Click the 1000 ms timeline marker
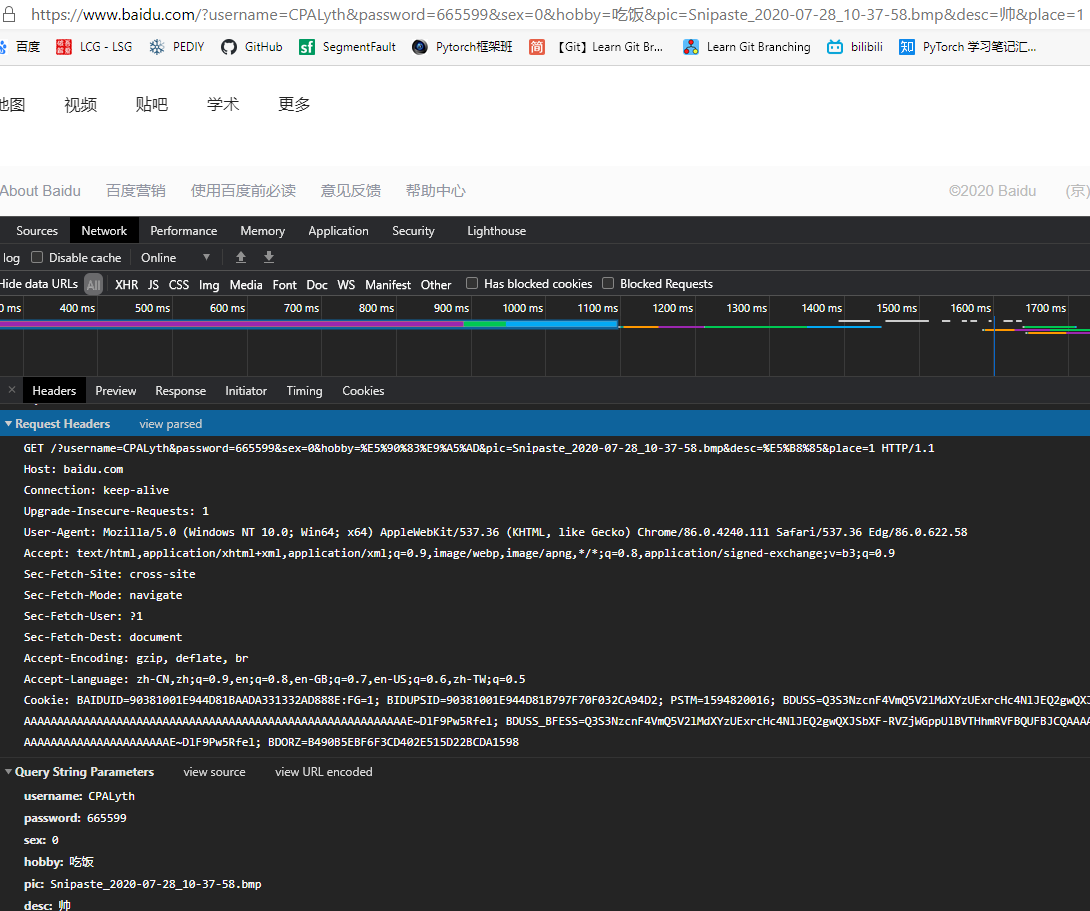The image size is (1090, 911). pyautogui.click(x=523, y=308)
